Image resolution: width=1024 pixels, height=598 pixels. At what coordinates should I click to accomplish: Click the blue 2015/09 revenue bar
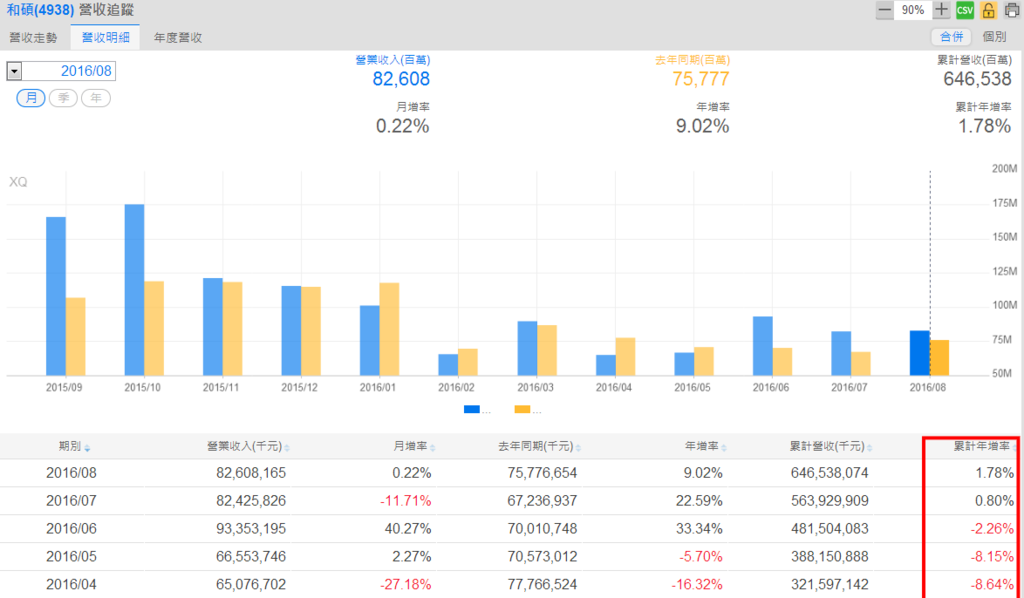pyautogui.click(x=56, y=296)
